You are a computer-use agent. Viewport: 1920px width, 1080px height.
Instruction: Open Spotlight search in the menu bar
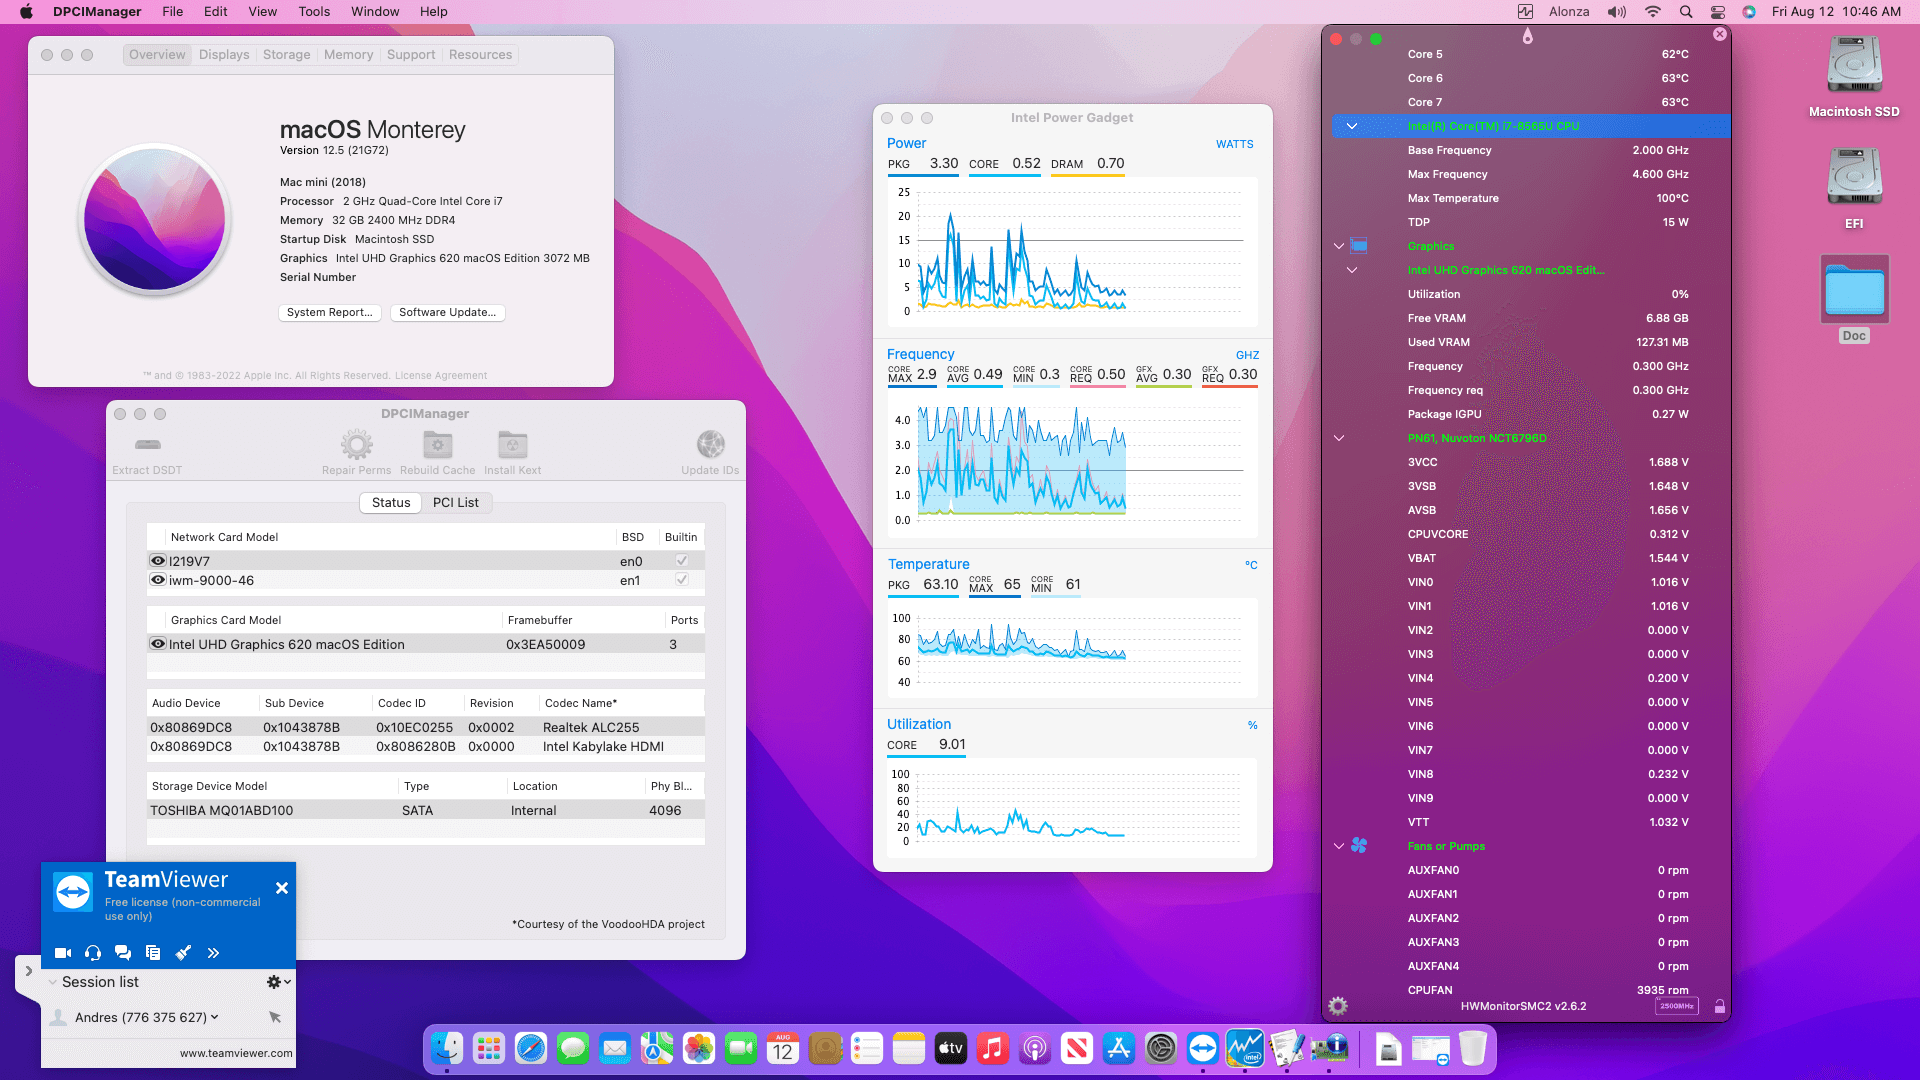click(1686, 12)
